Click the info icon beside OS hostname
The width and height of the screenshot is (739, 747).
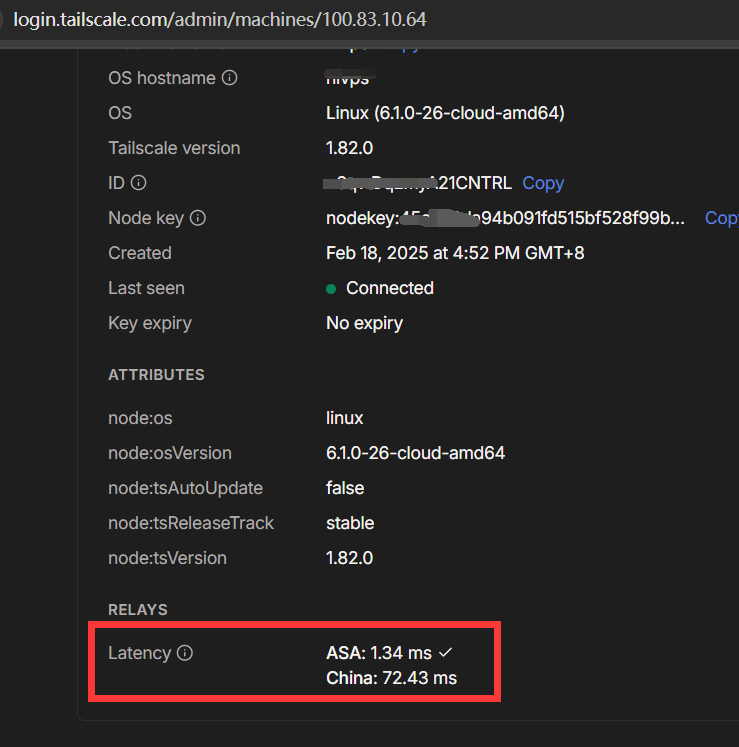pyautogui.click(x=230, y=78)
